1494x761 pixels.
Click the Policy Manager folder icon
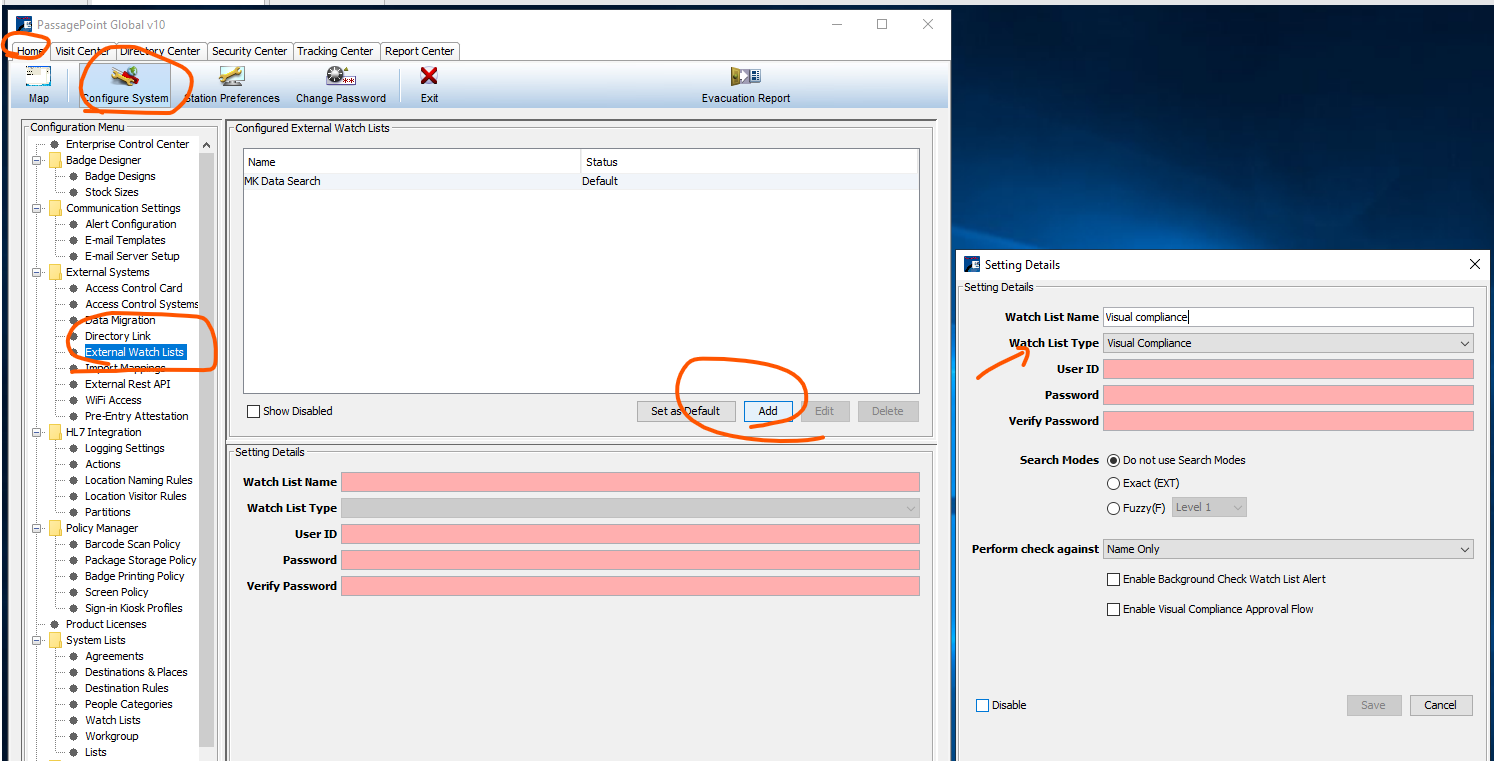click(x=55, y=528)
